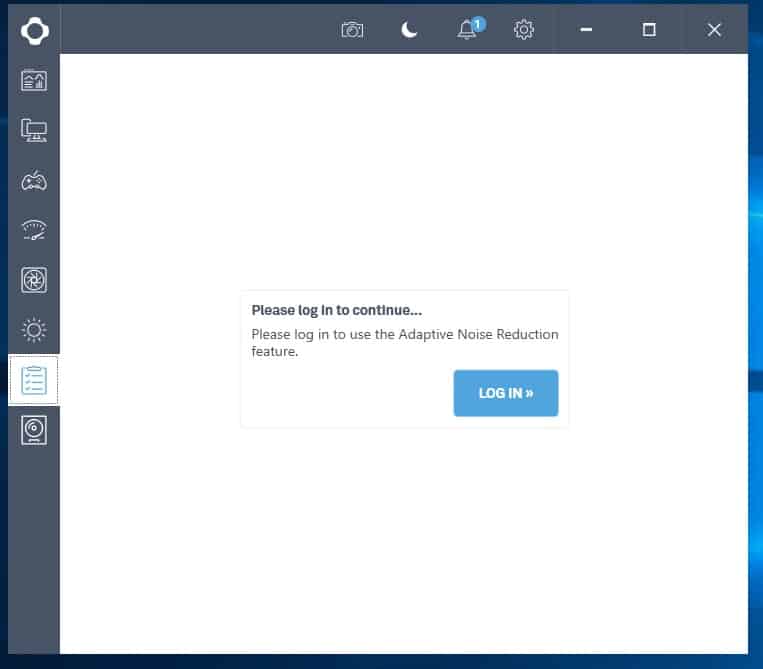The image size is (763, 669).
Task: Open the overclocking gauge sidebar icon
Action: click(x=34, y=230)
